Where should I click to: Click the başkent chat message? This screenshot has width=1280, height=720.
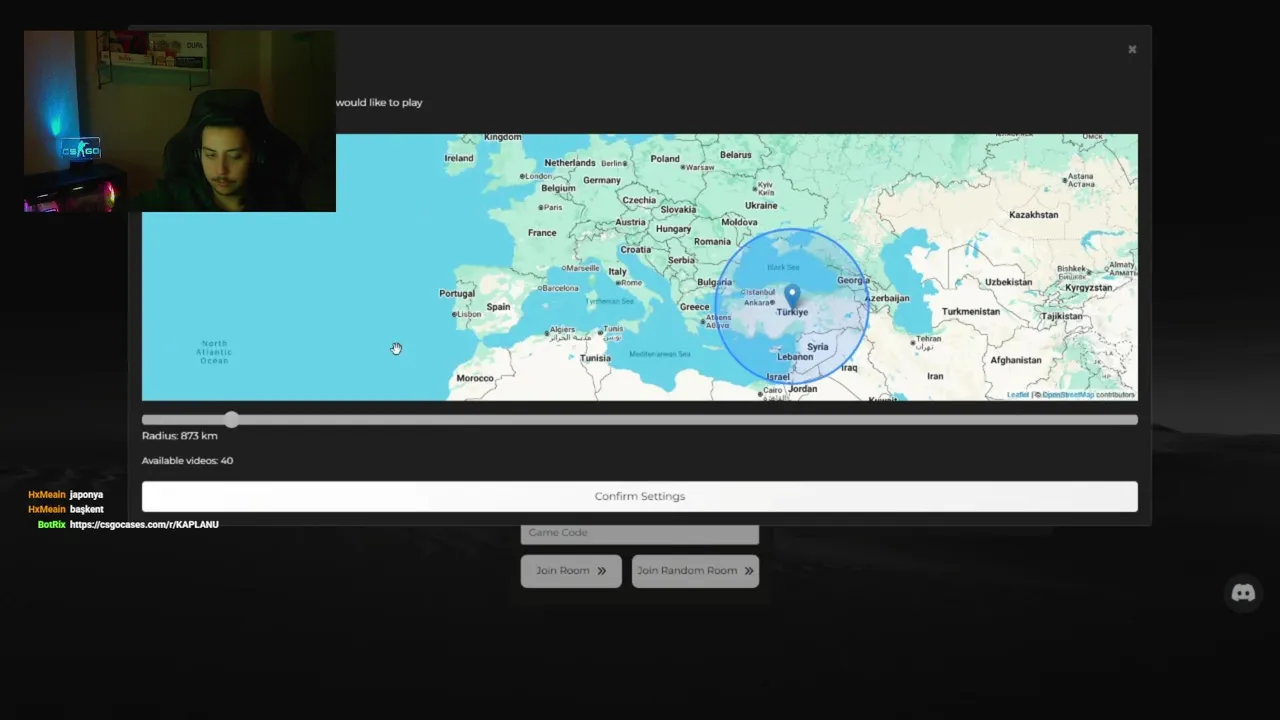(x=87, y=509)
